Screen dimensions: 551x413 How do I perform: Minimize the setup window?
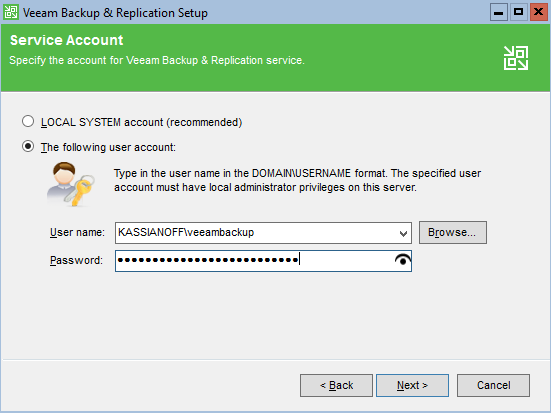499,12
